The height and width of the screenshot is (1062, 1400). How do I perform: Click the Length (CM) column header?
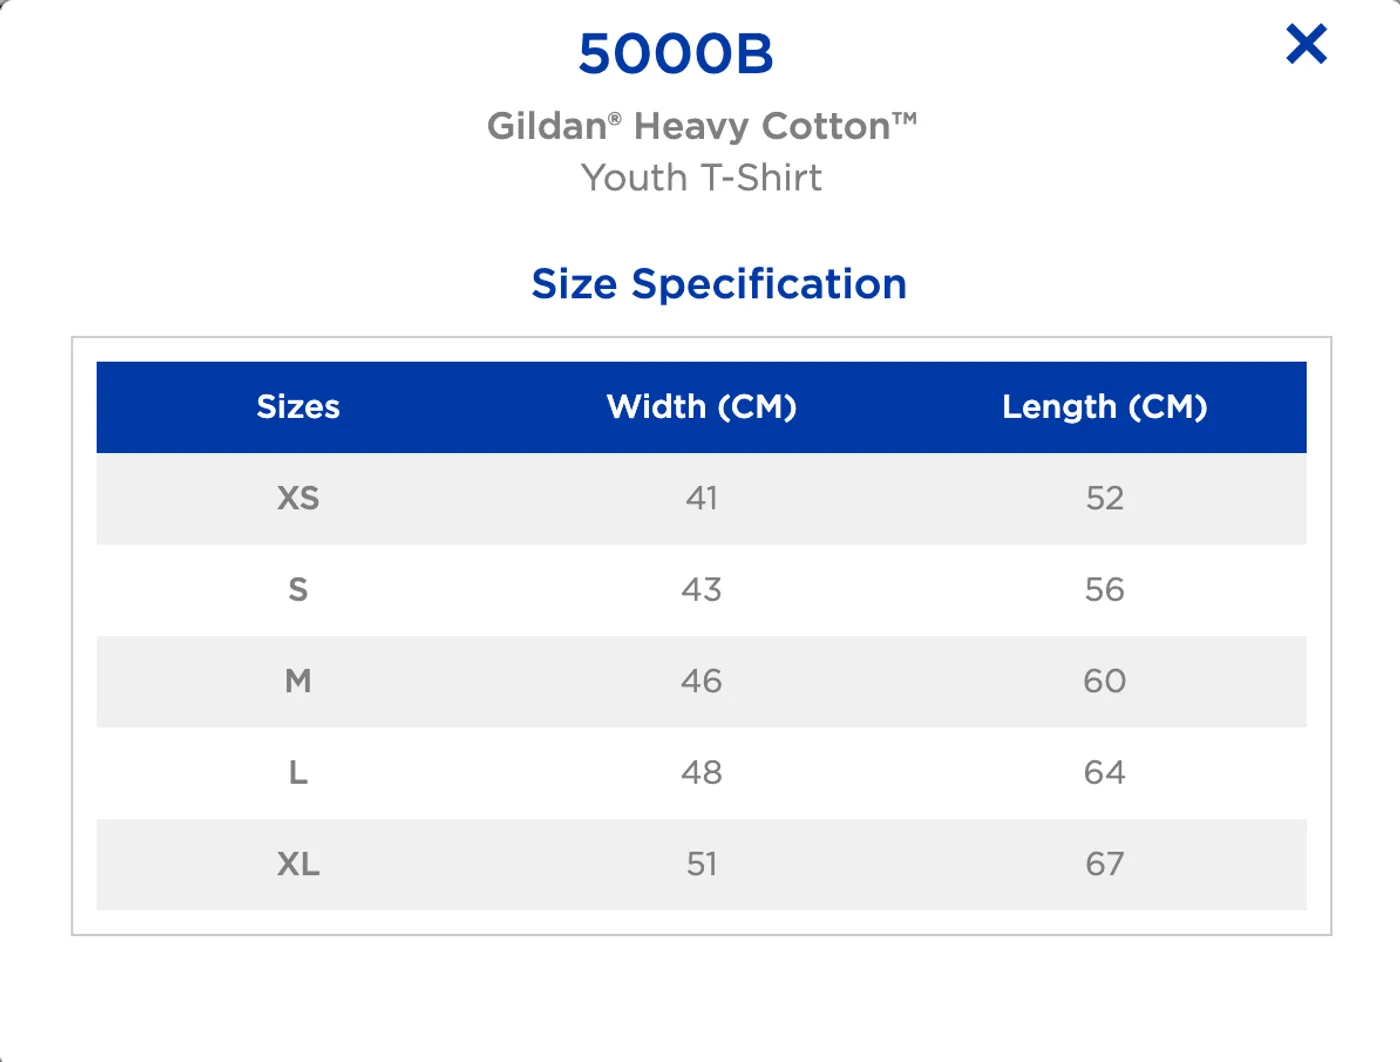coord(1105,407)
